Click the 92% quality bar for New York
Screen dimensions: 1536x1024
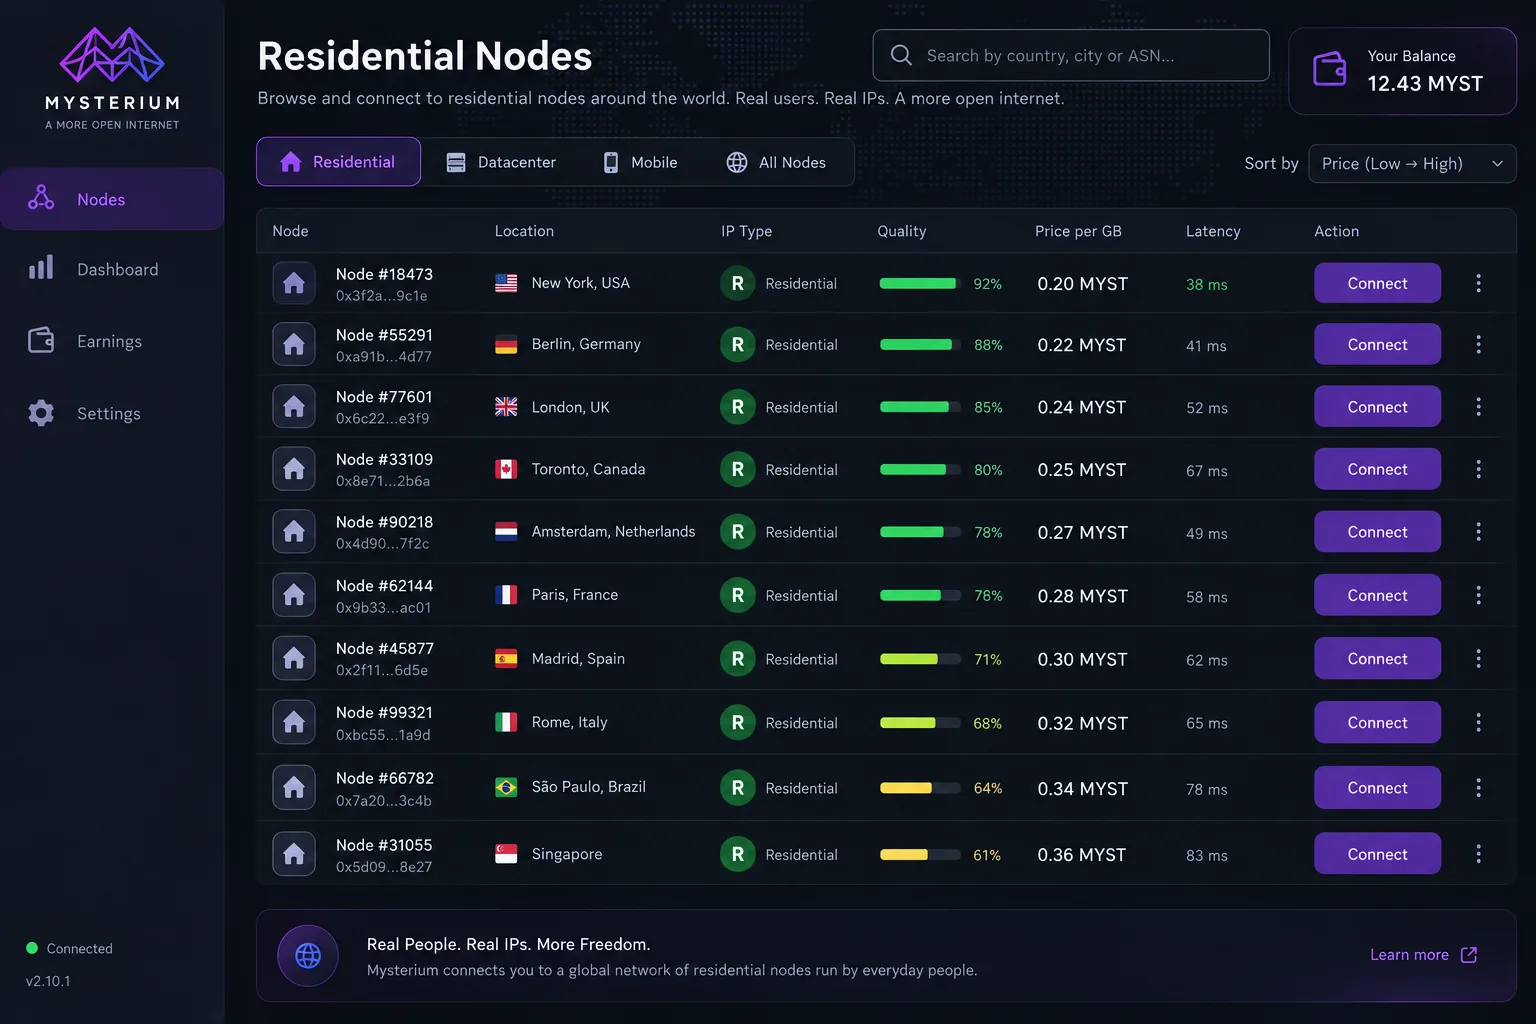(920, 283)
